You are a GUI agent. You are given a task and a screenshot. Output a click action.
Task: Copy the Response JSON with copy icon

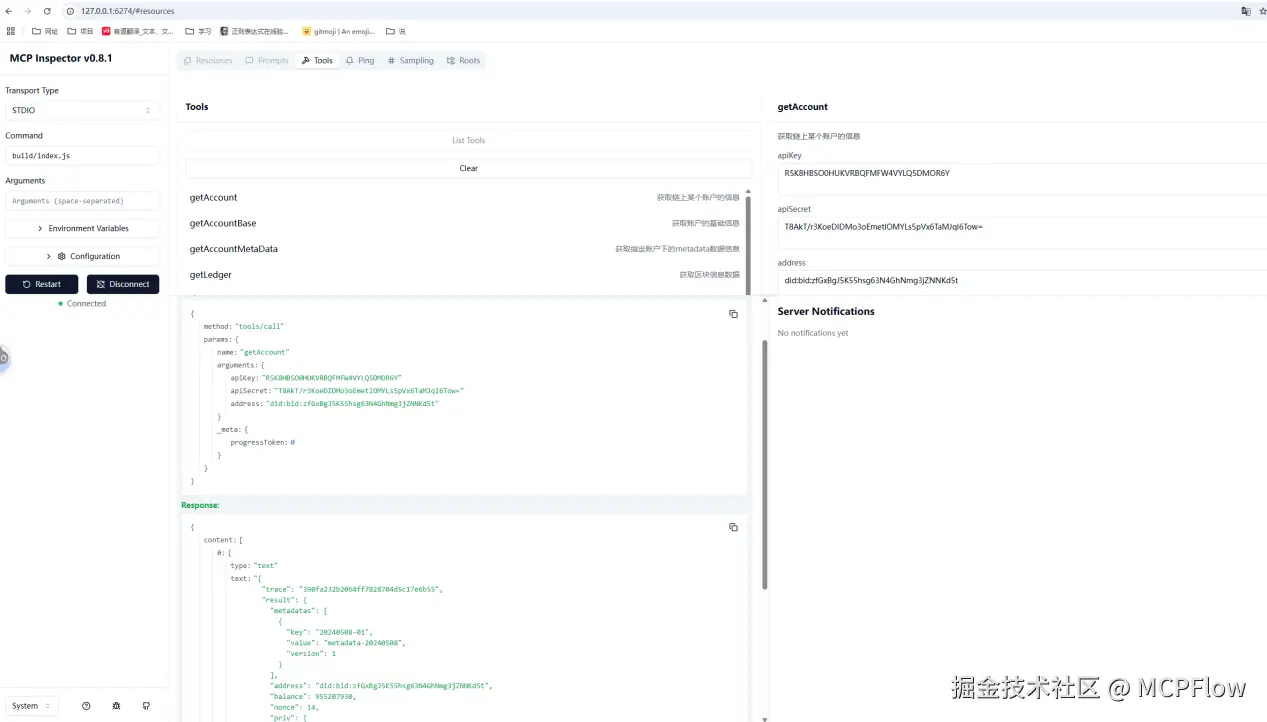(733, 527)
